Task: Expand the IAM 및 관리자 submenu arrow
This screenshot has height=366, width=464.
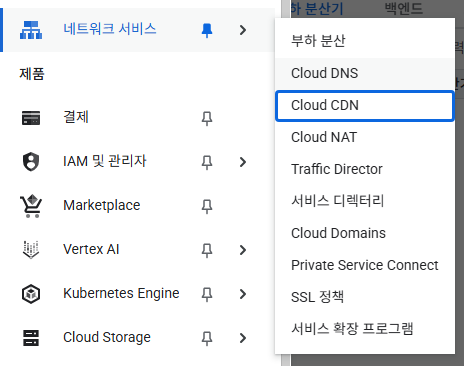Action: point(243,162)
